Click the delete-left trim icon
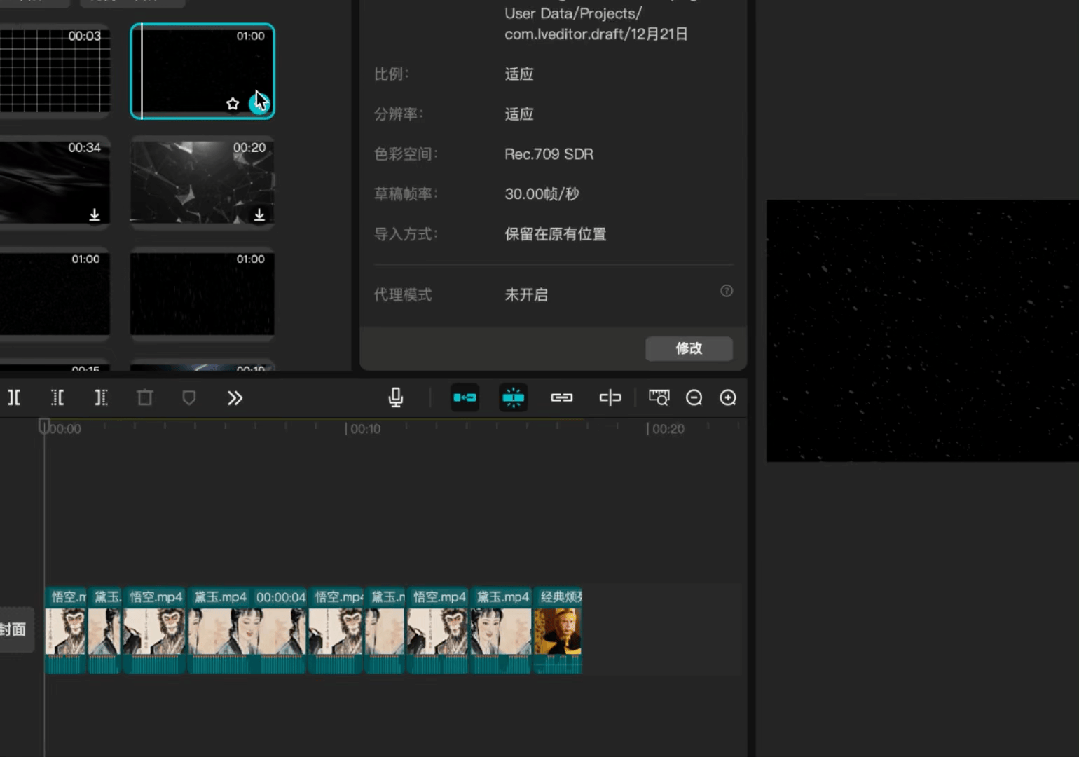Image resolution: width=1079 pixels, height=757 pixels. (58, 398)
